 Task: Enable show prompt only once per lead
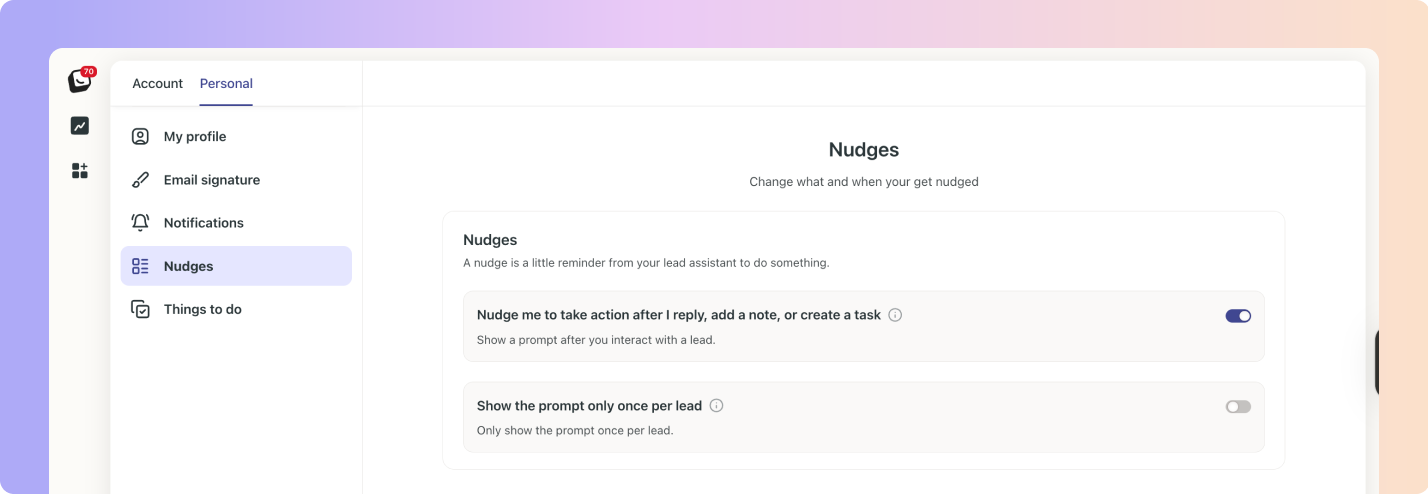[1238, 407]
